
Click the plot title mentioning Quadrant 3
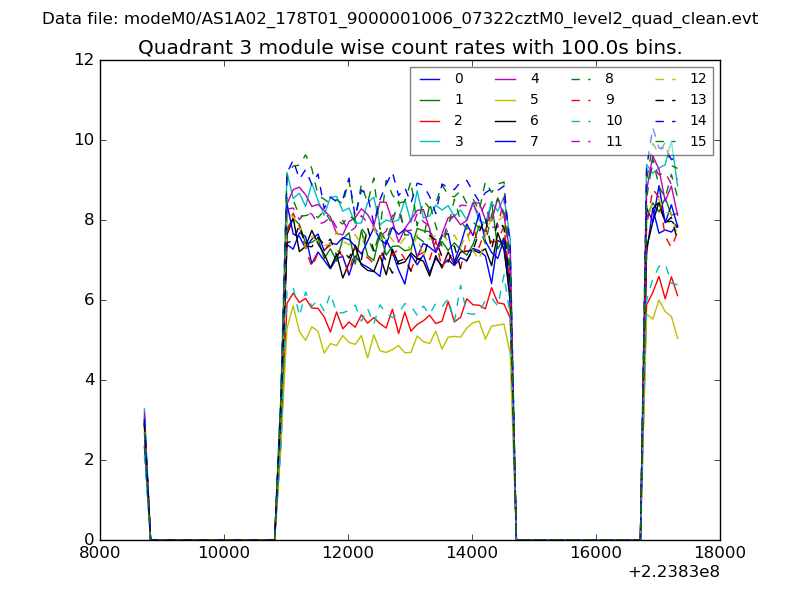pyautogui.click(x=410, y=47)
